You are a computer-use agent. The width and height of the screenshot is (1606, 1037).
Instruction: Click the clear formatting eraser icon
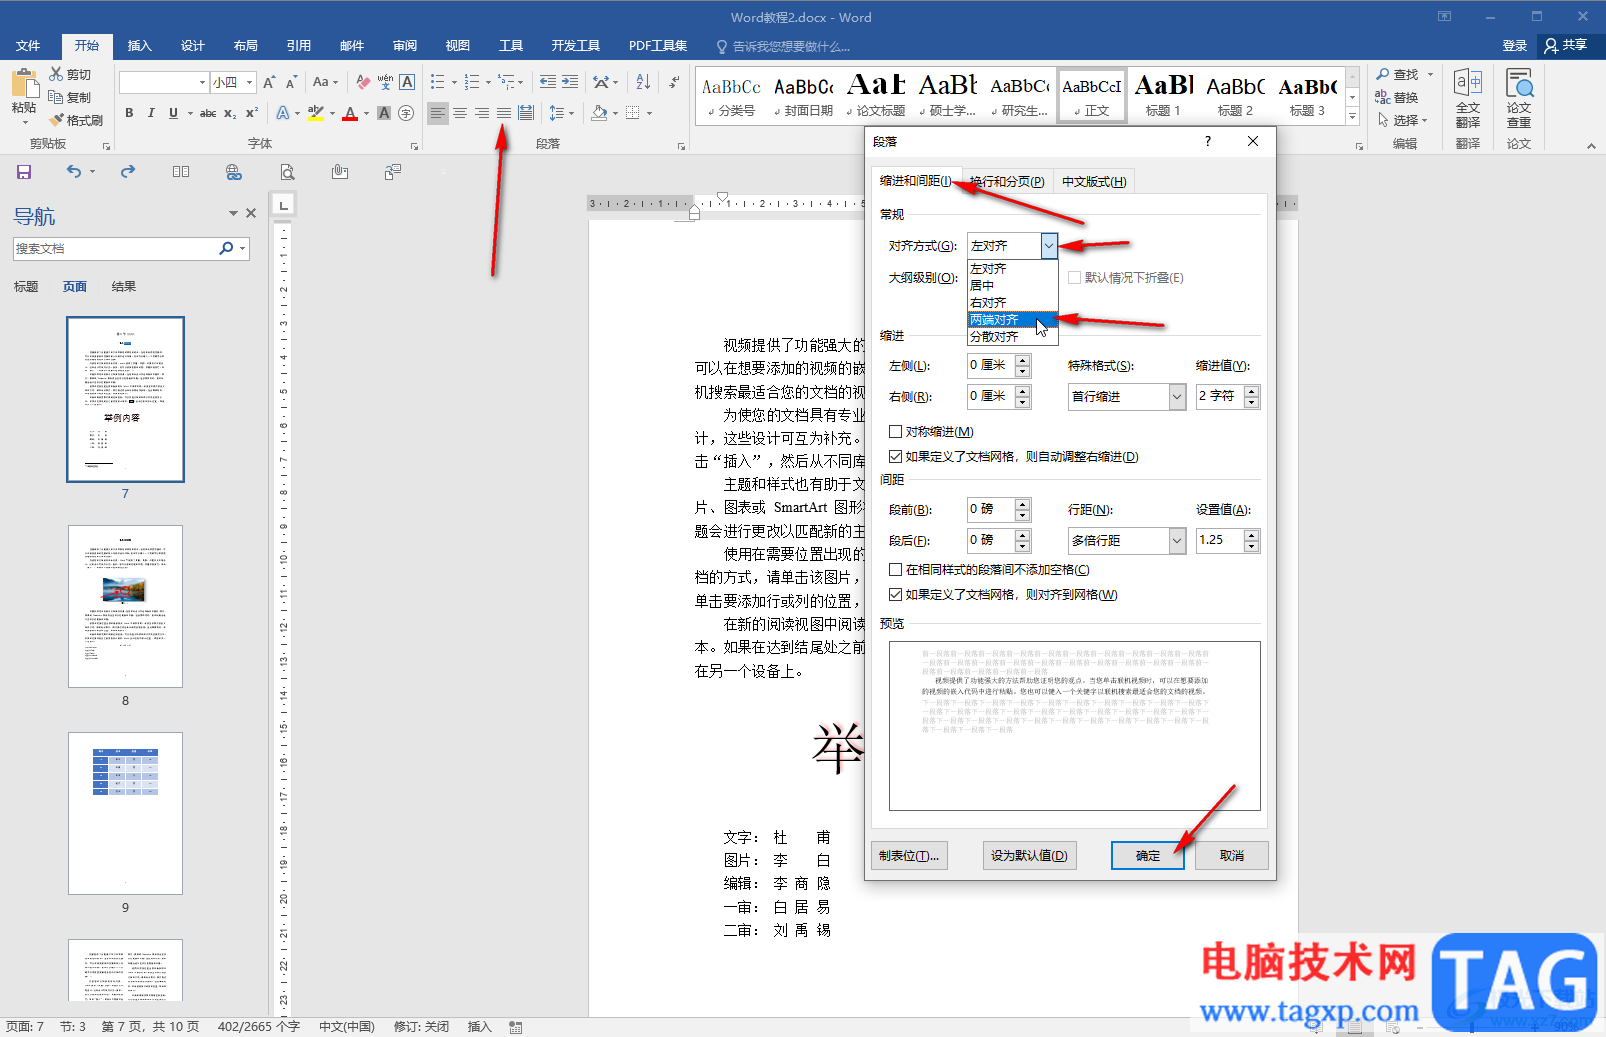coord(363,82)
